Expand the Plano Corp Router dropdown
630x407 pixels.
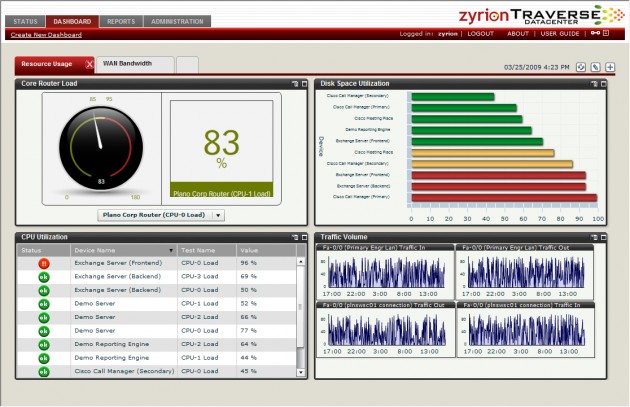(x=219, y=215)
